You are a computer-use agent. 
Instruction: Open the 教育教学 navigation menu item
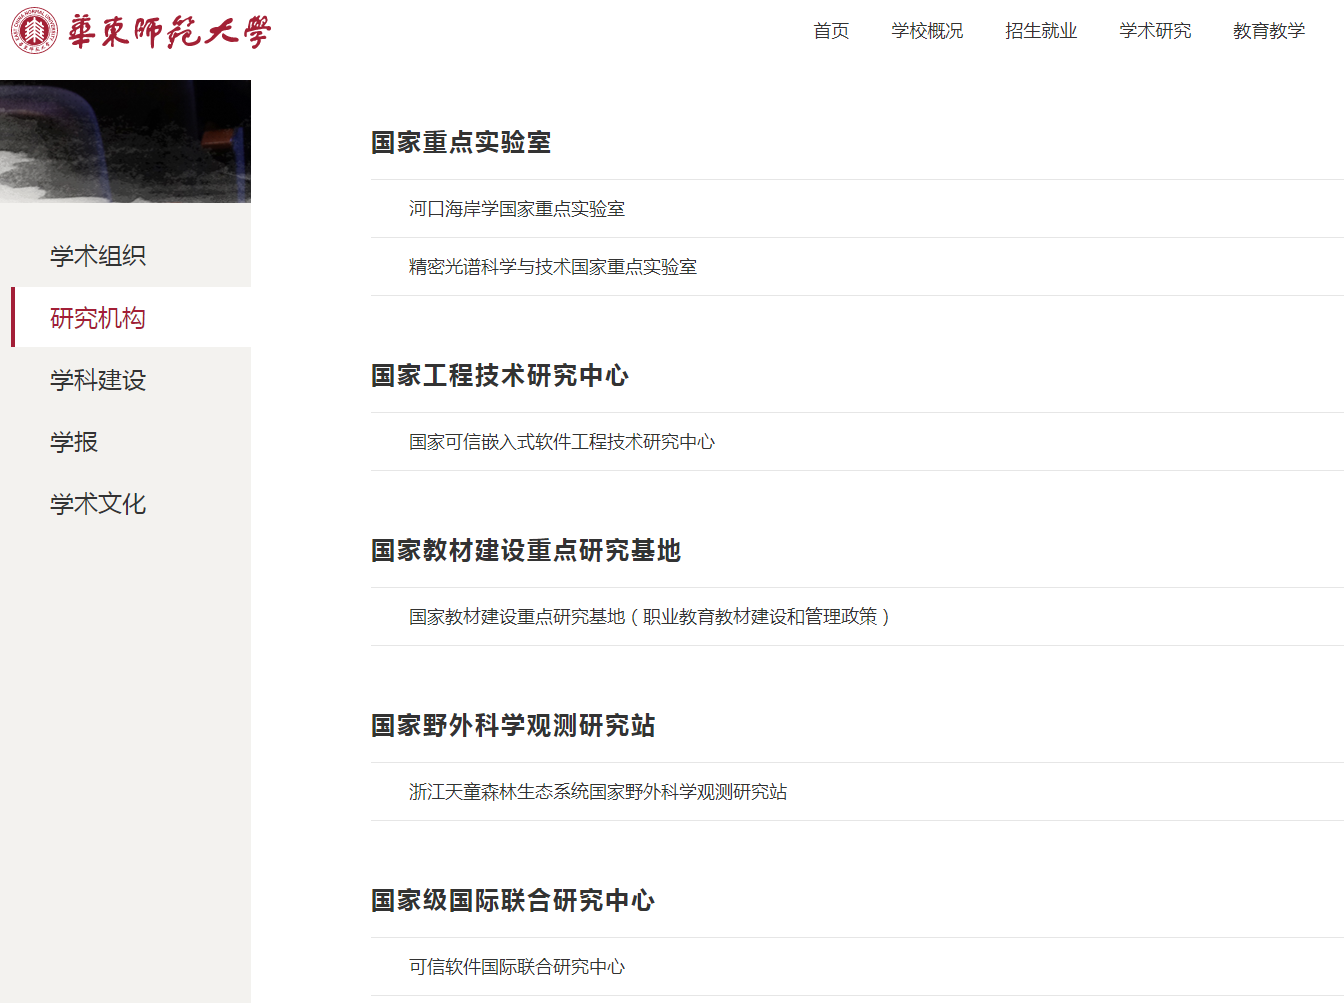point(1269,31)
